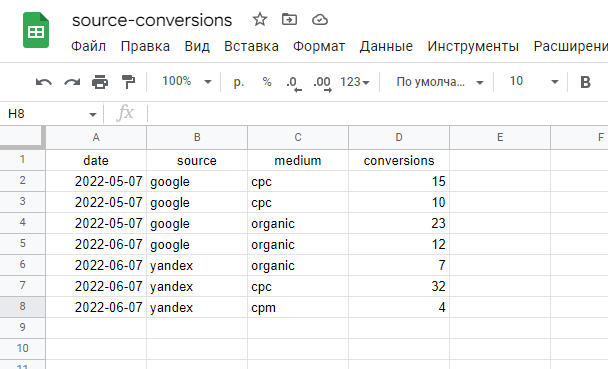This screenshot has width=608, height=369.
Task: Select 'yandex' source cell in row 8
Action: [197, 307]
